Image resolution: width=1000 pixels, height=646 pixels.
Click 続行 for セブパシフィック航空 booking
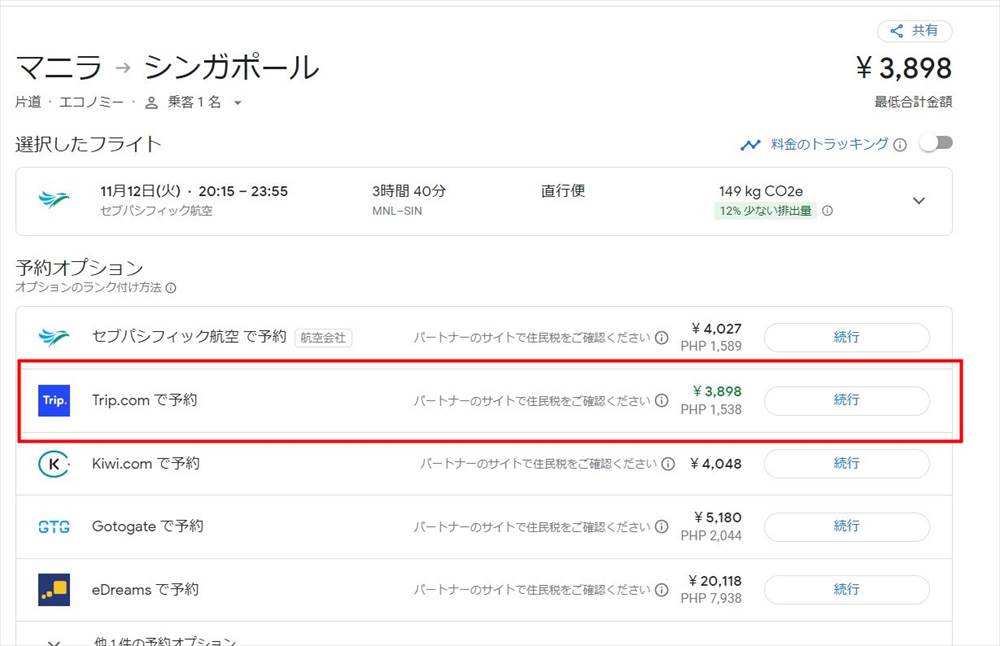pyautogui.click(x=846, y=338)
